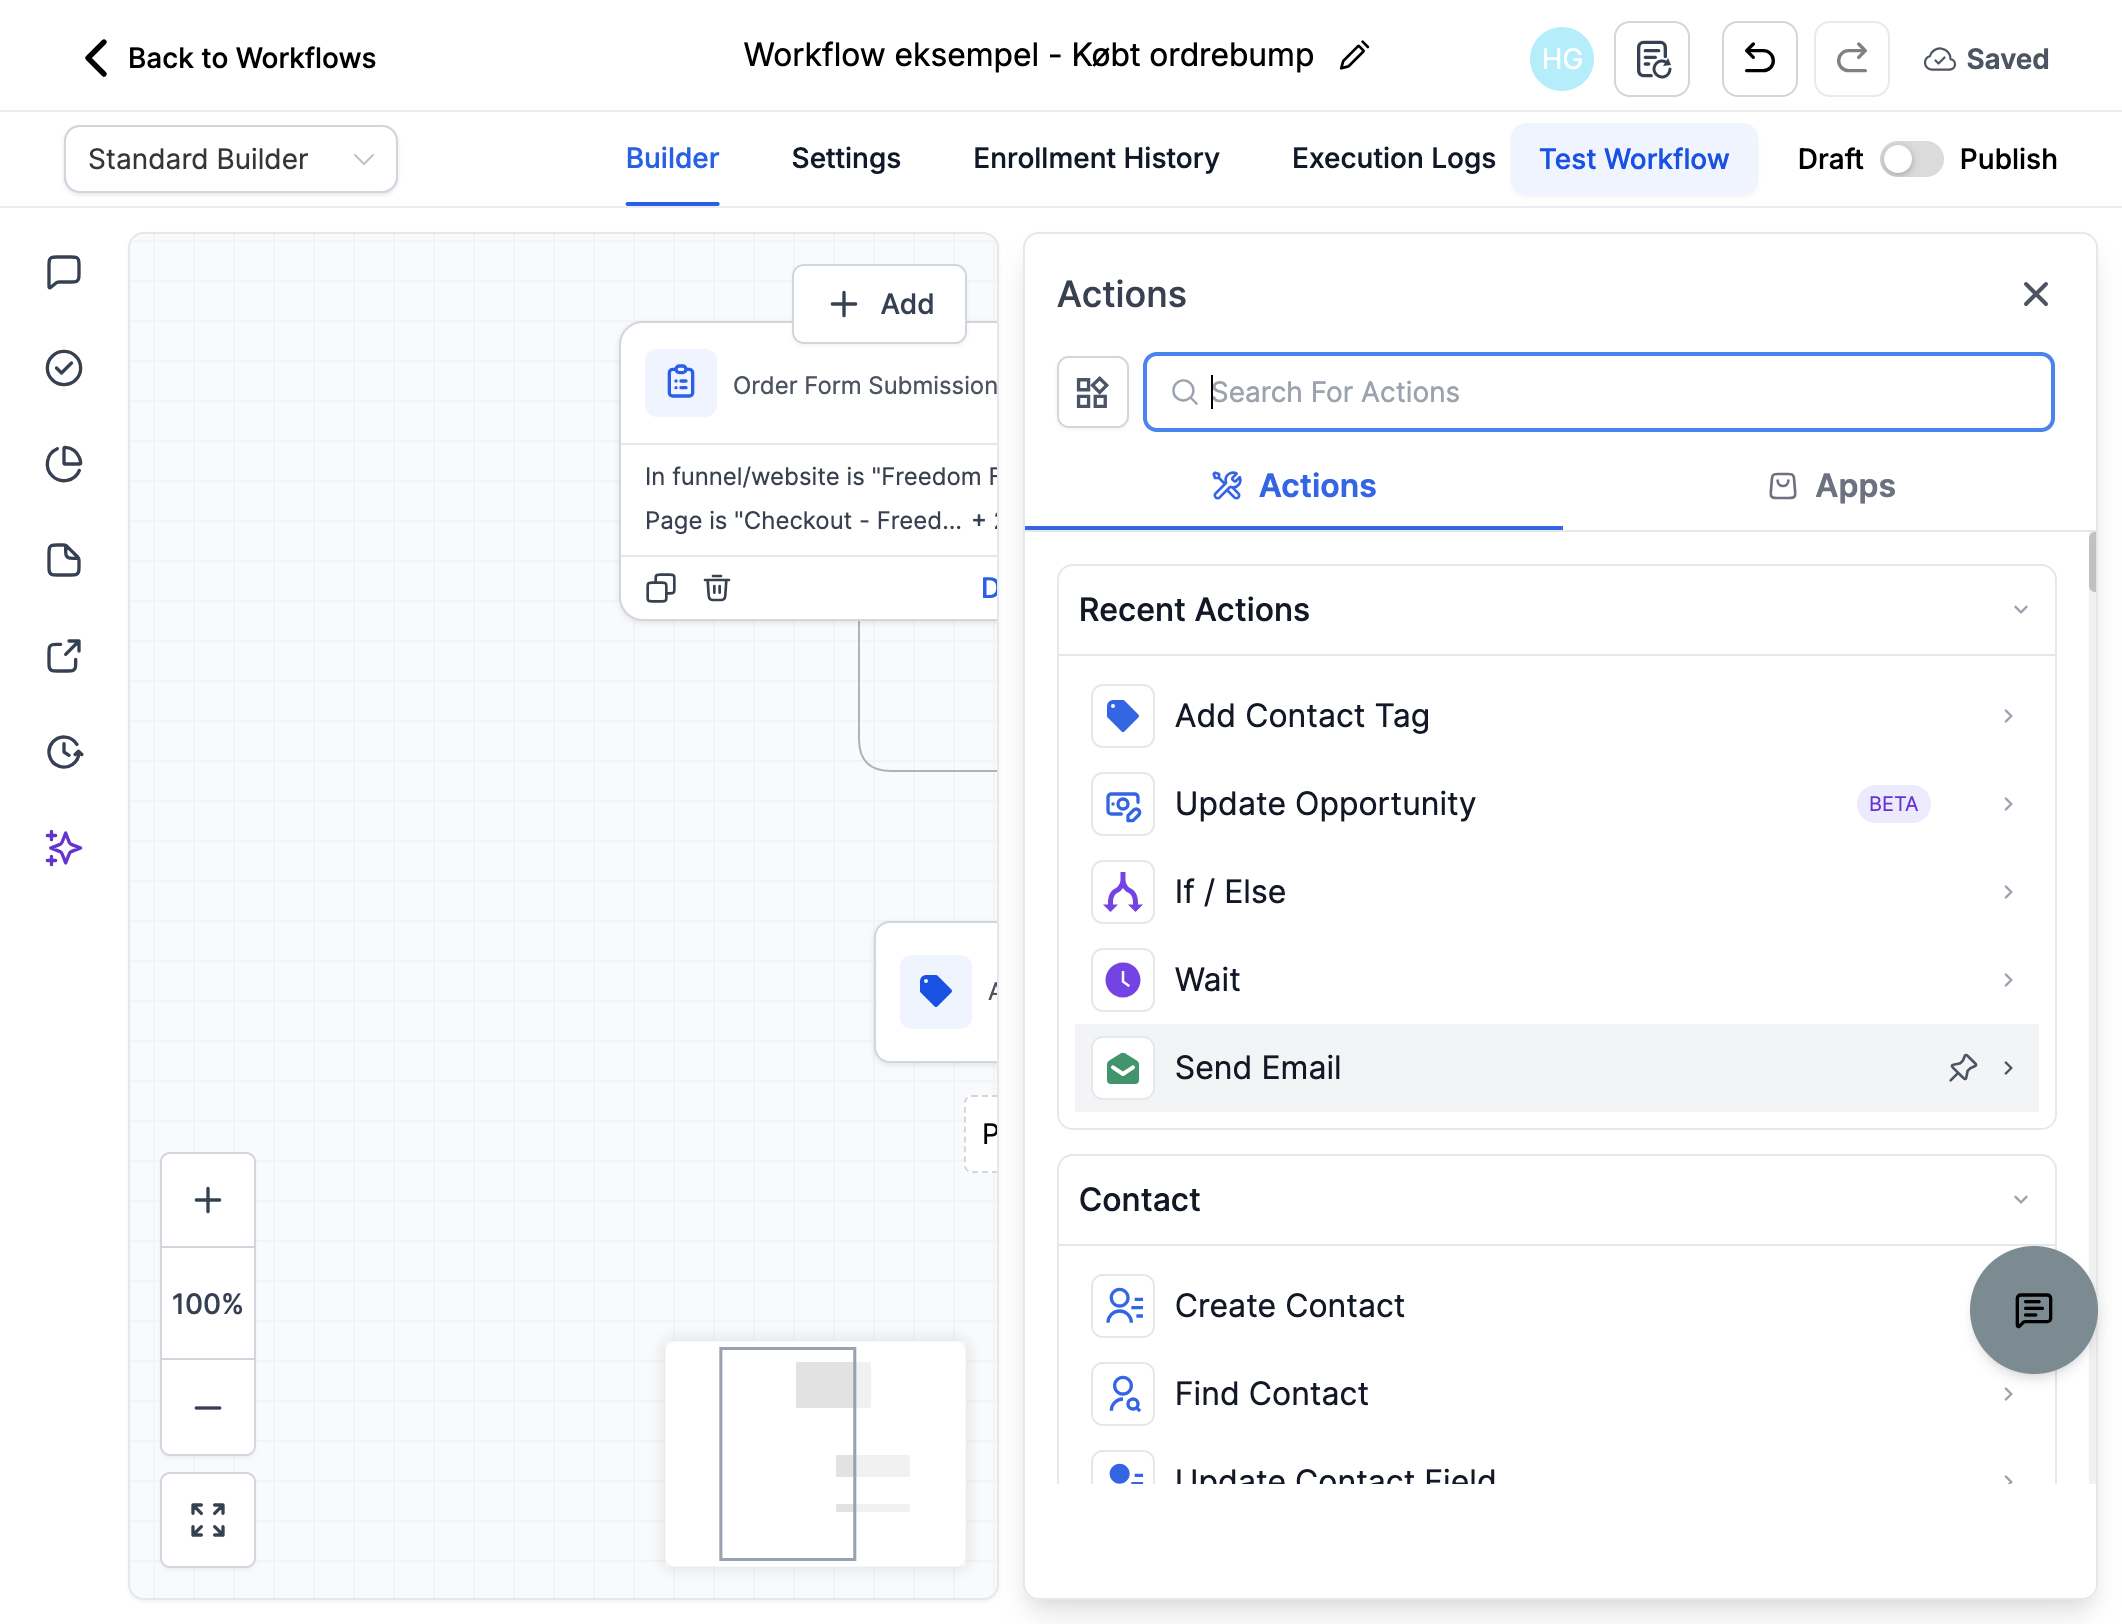This screenshot has width=2122, height=1624.
Task: Delete the Order Form Submission trigger
Action: [x=717, y=588]
